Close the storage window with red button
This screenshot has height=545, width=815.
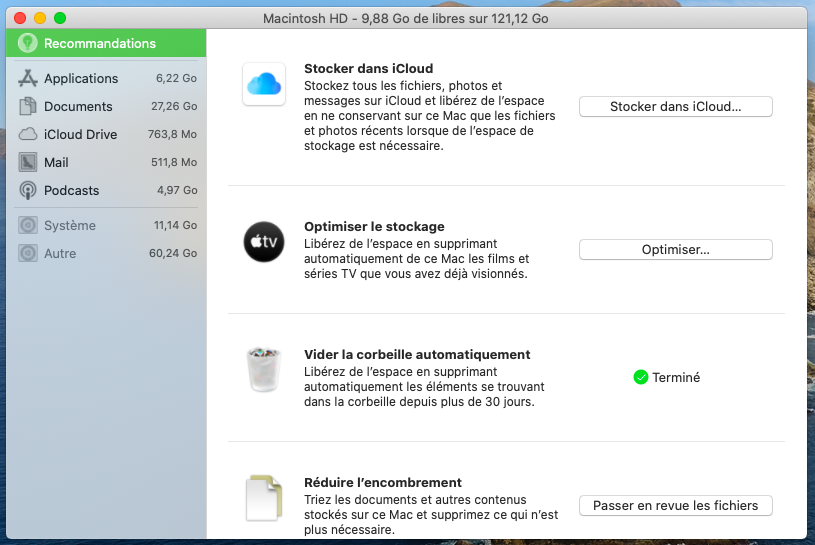[x=20, y=18]
